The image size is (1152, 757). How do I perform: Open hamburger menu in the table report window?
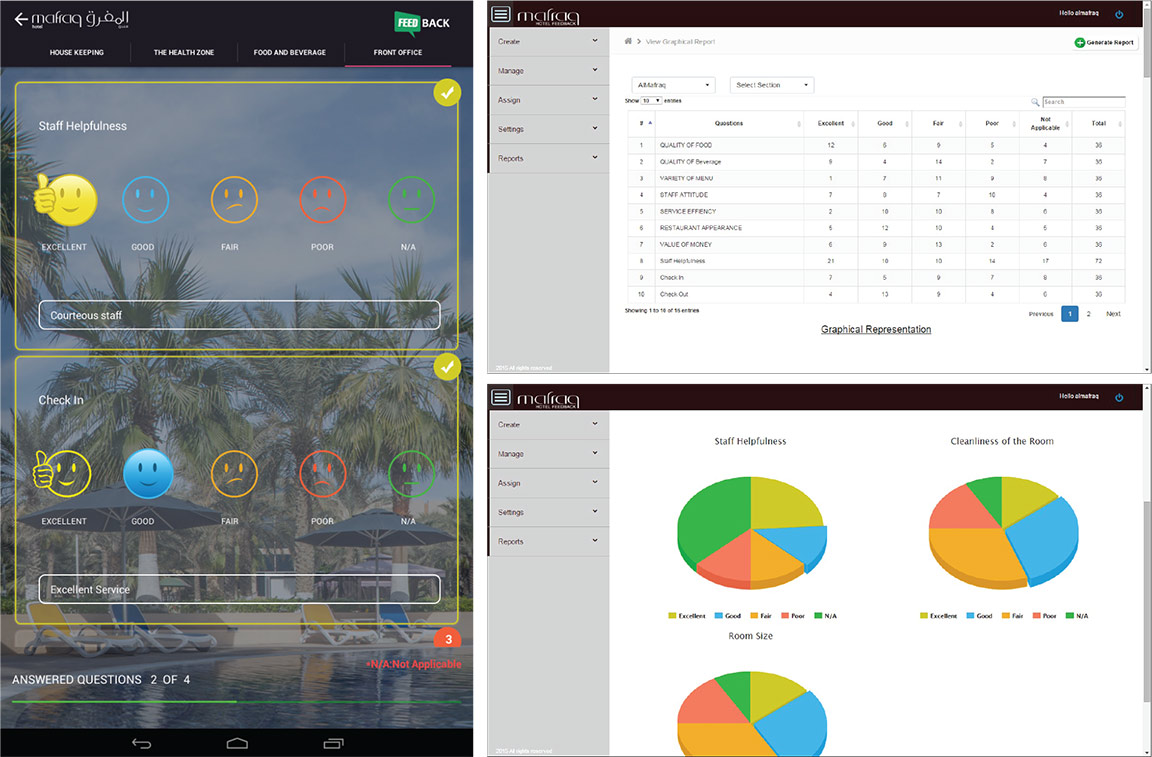pyautogui.click(x=501, y=14)
